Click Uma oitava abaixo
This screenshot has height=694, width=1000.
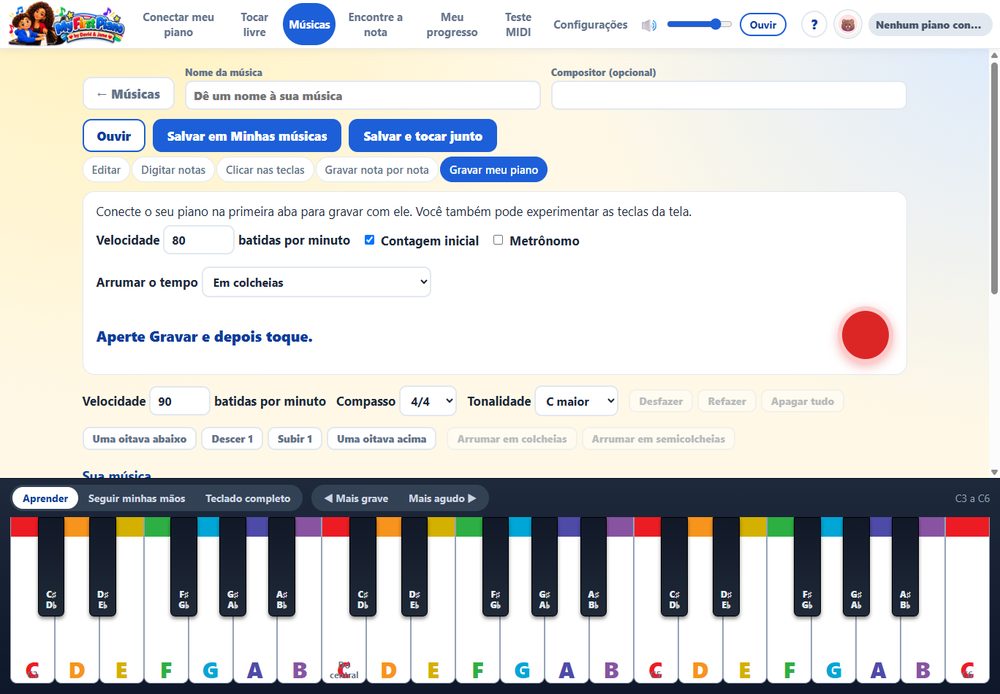click(x=139, y=439)
